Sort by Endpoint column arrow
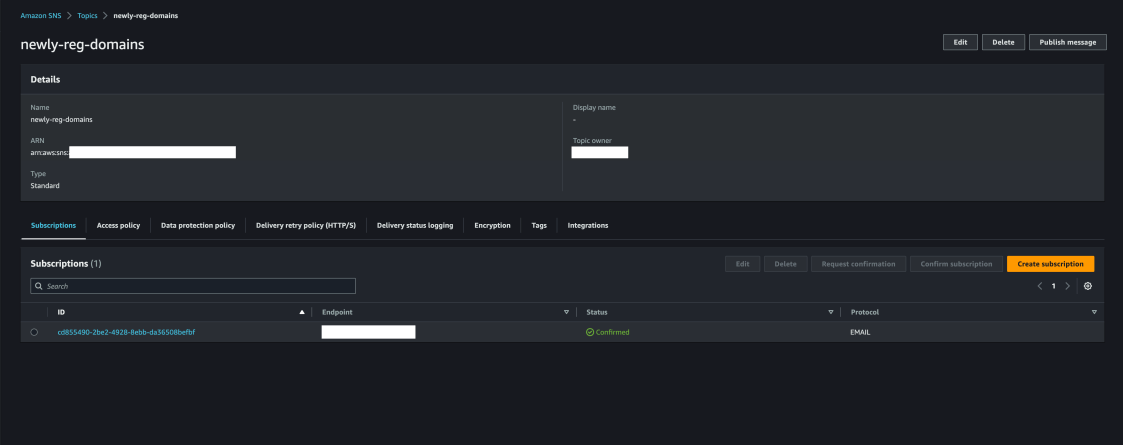 pyautogui.click(x=566, y=312)
